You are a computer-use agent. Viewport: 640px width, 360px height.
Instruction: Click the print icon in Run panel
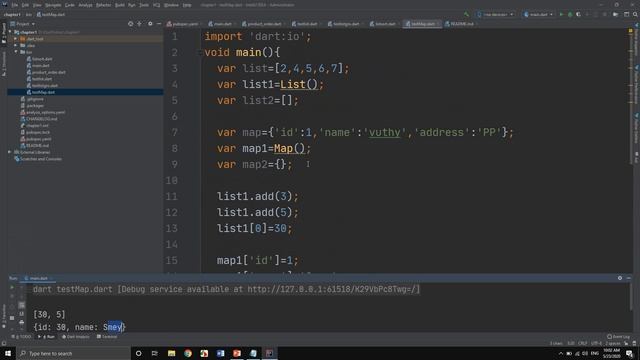(22, 322)
